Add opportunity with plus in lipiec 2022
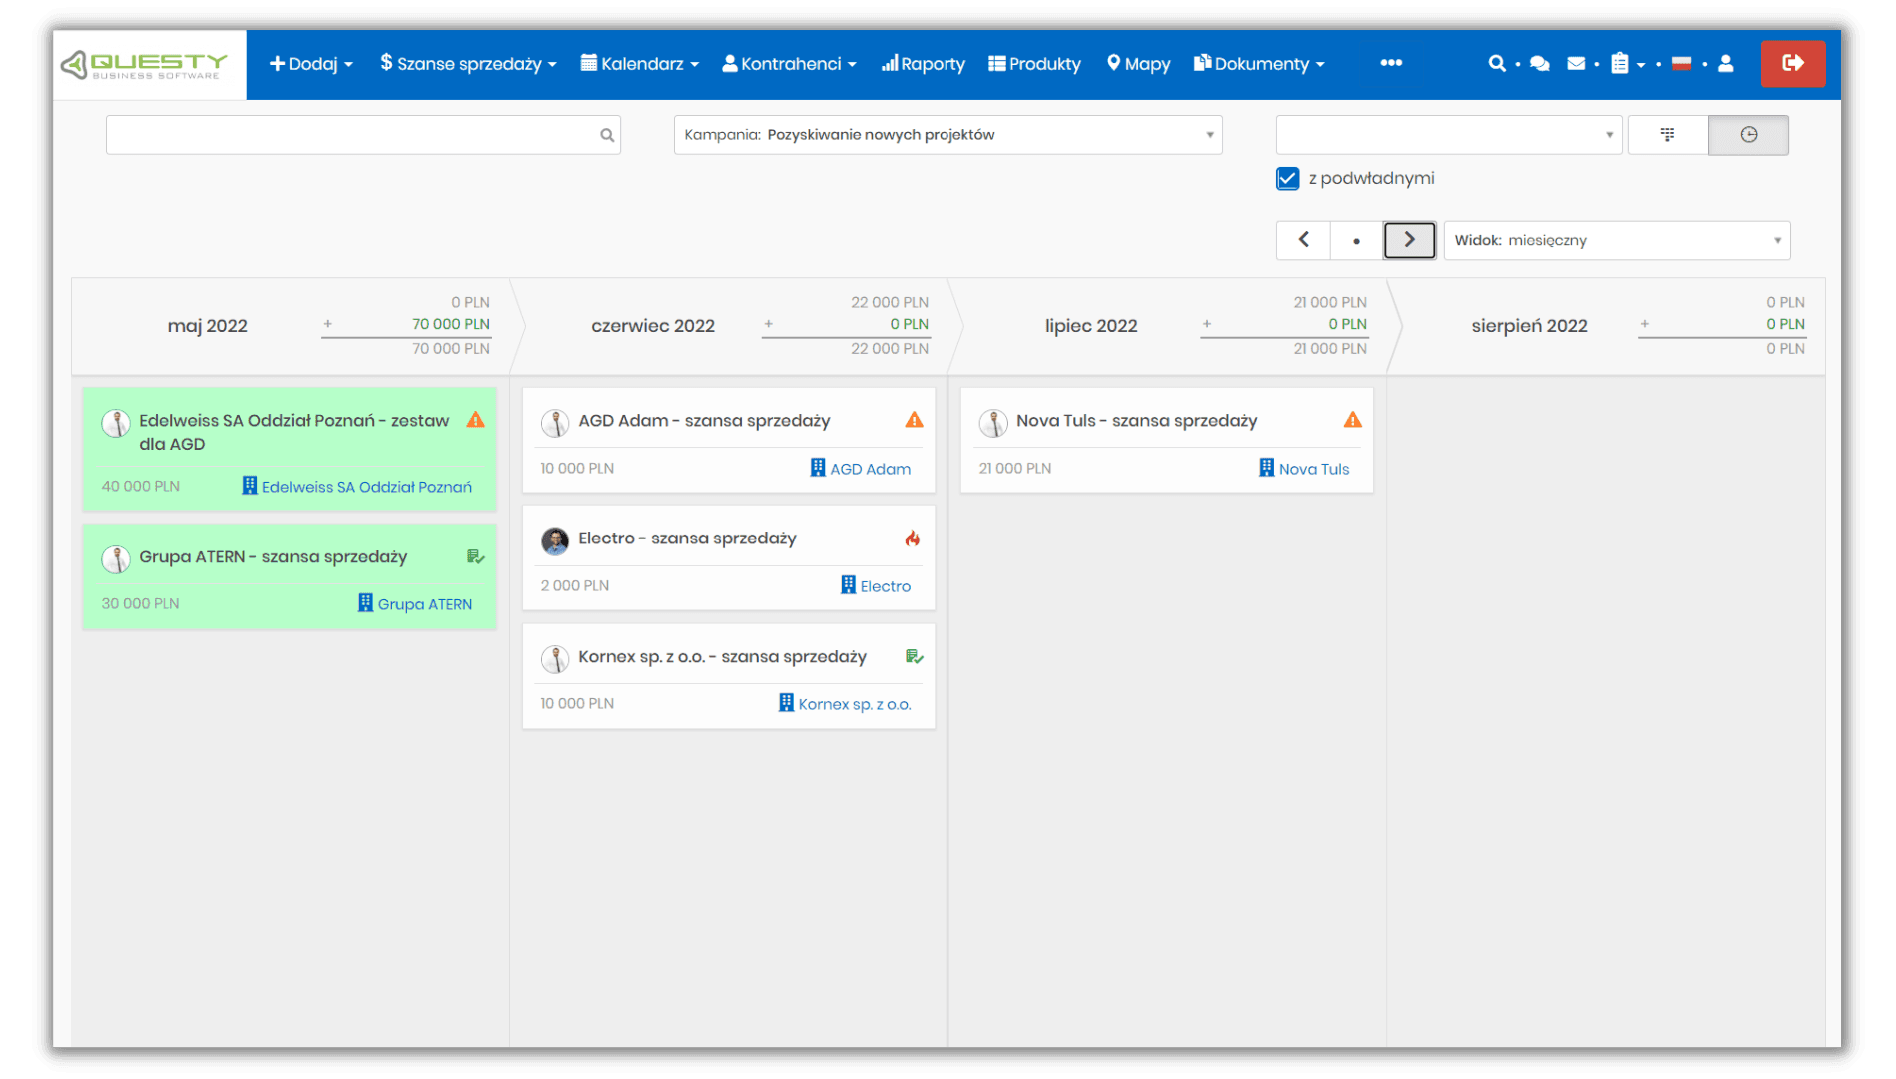 point(1207,324)
